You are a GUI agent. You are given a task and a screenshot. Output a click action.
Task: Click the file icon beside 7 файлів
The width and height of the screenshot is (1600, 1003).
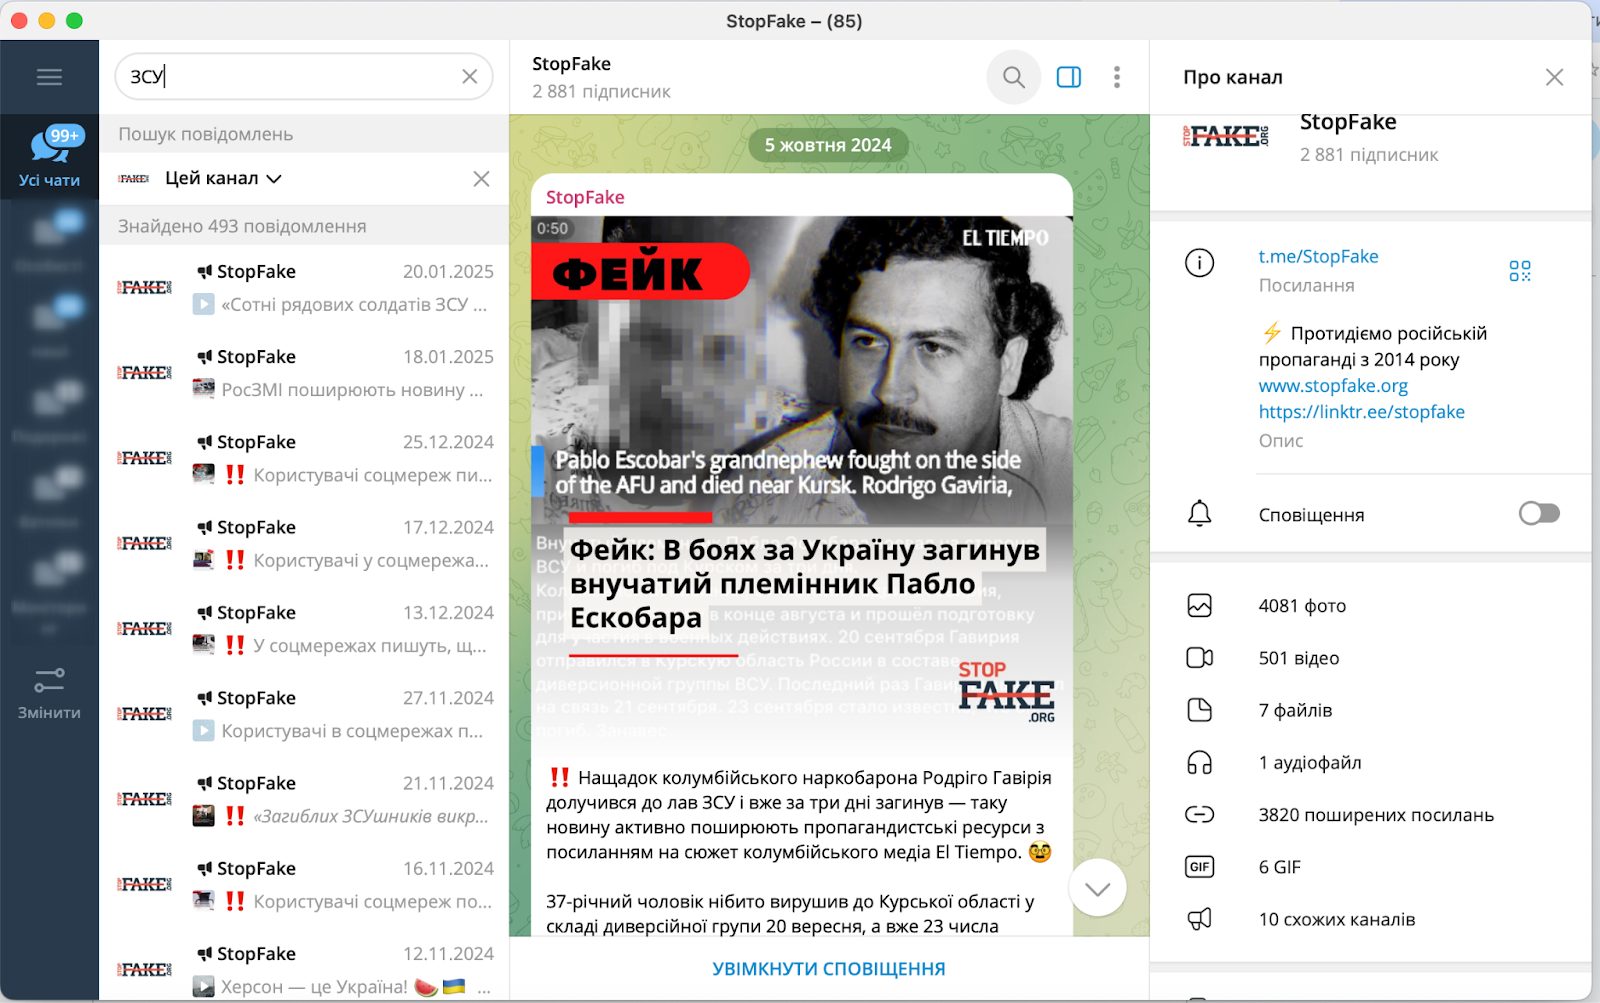click(1199, 710)
